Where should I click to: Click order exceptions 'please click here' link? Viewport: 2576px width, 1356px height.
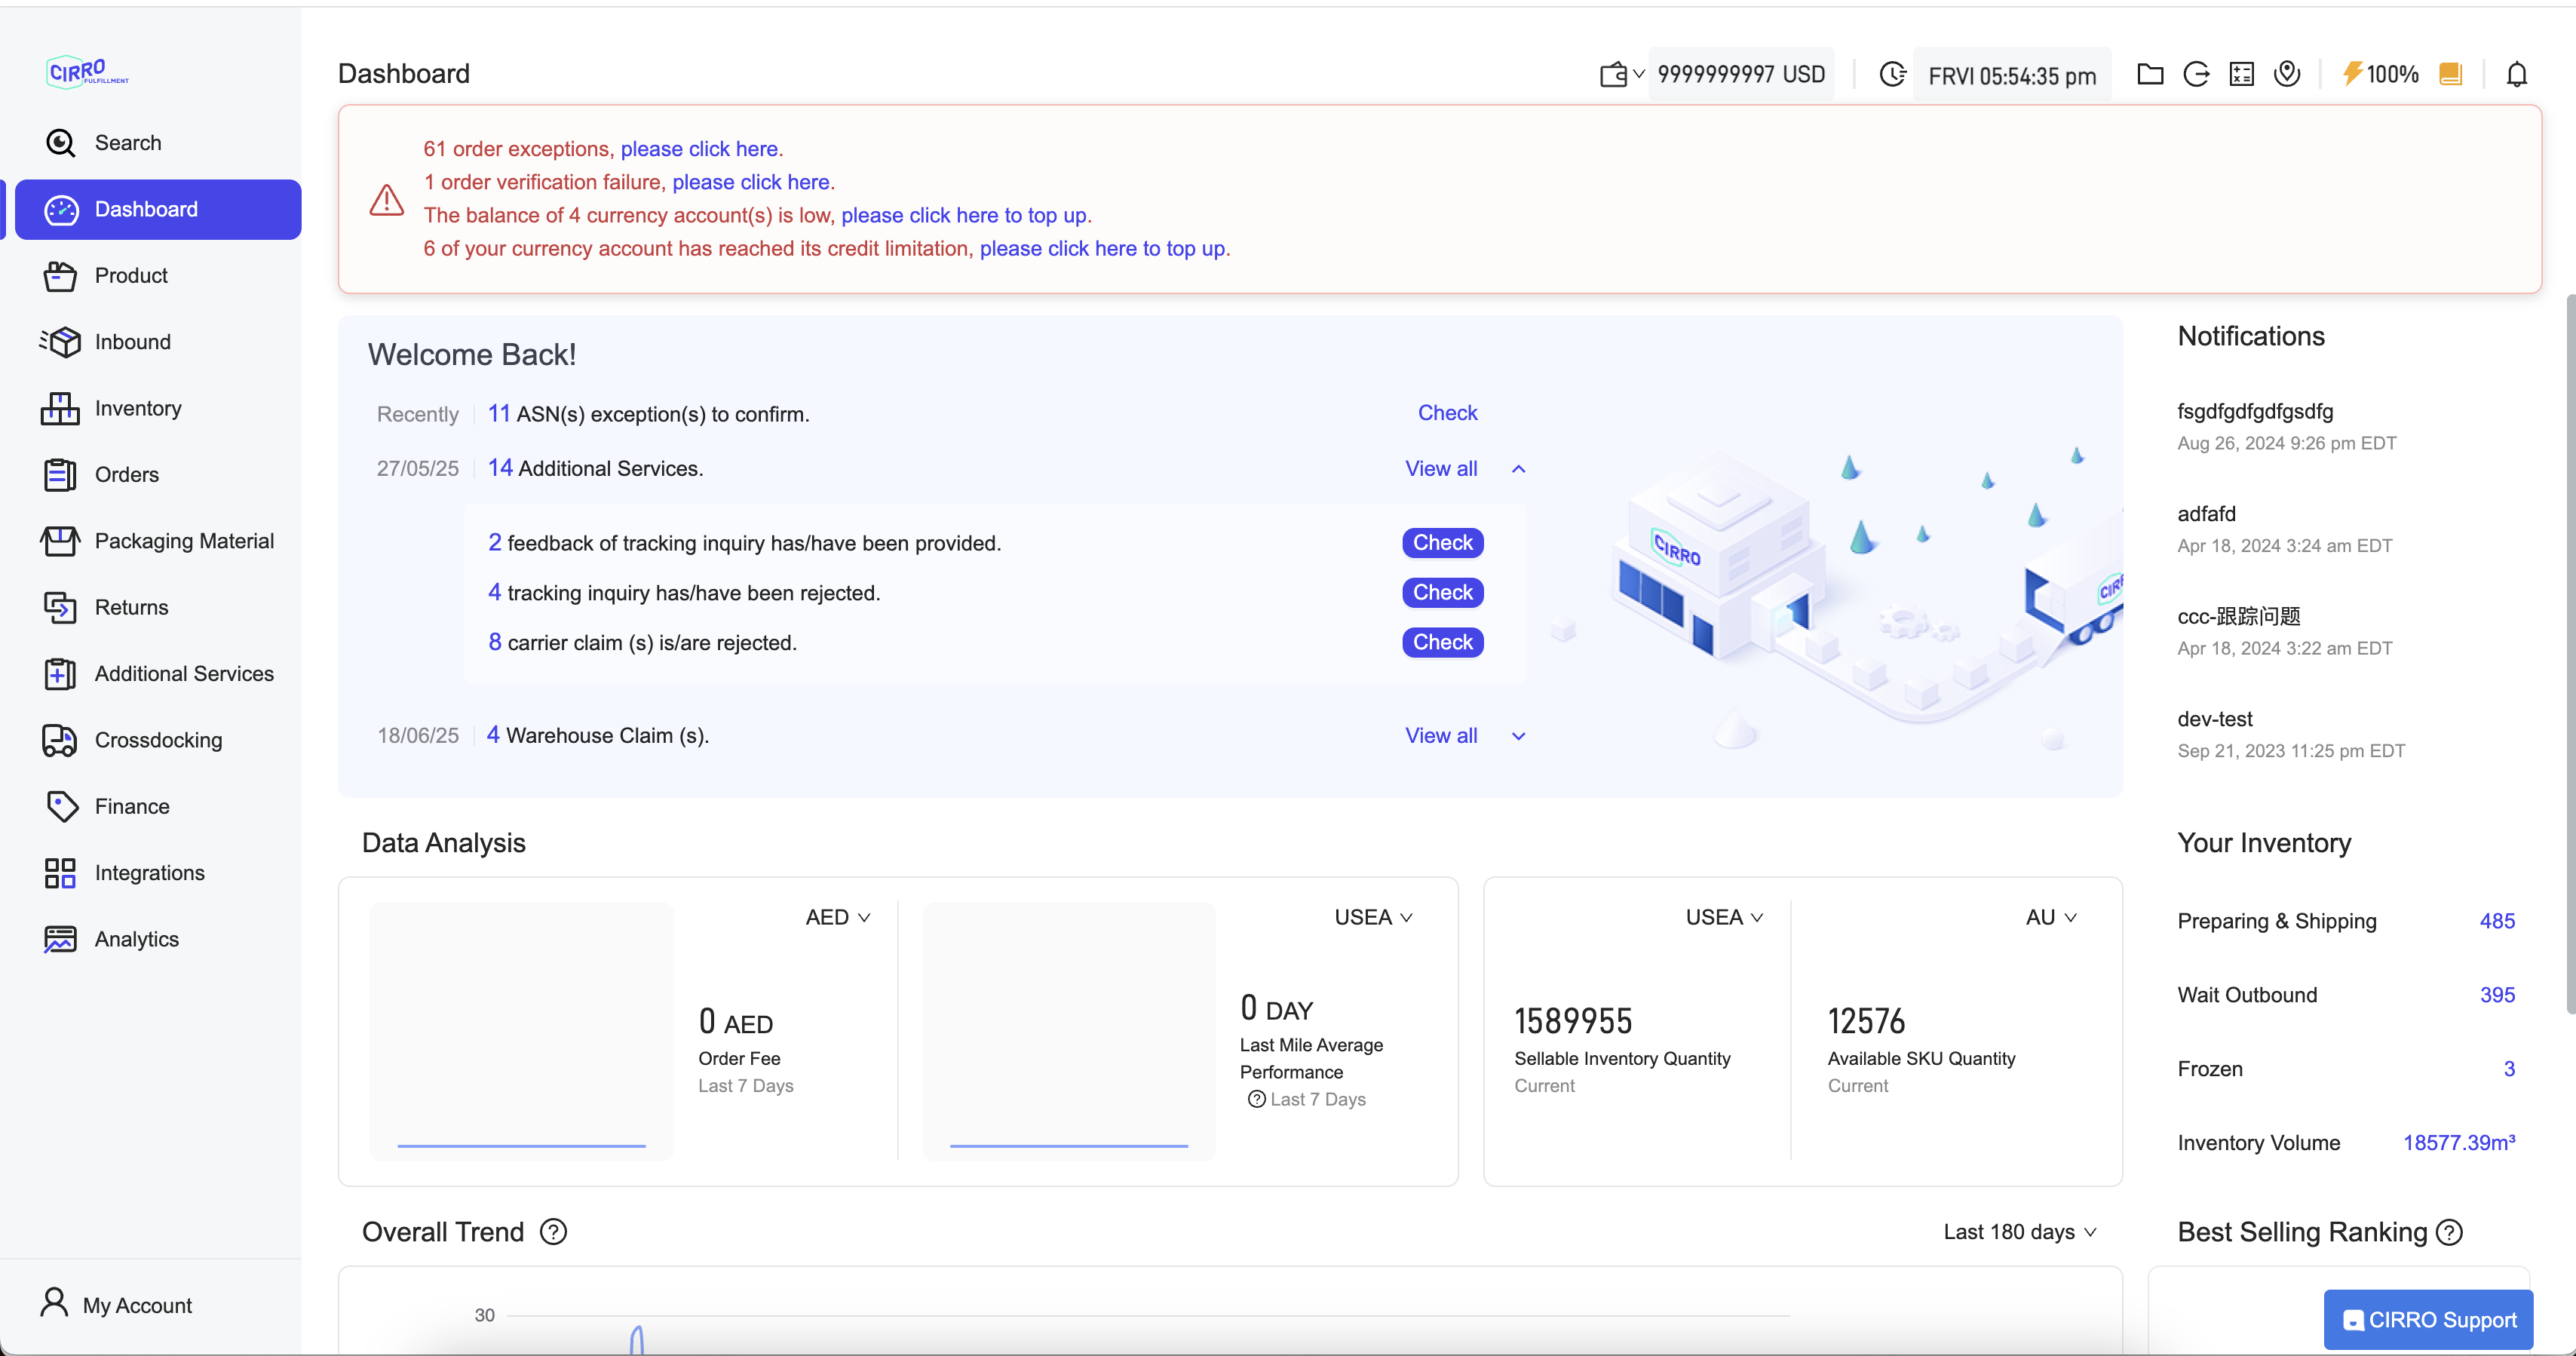point(699,149)
